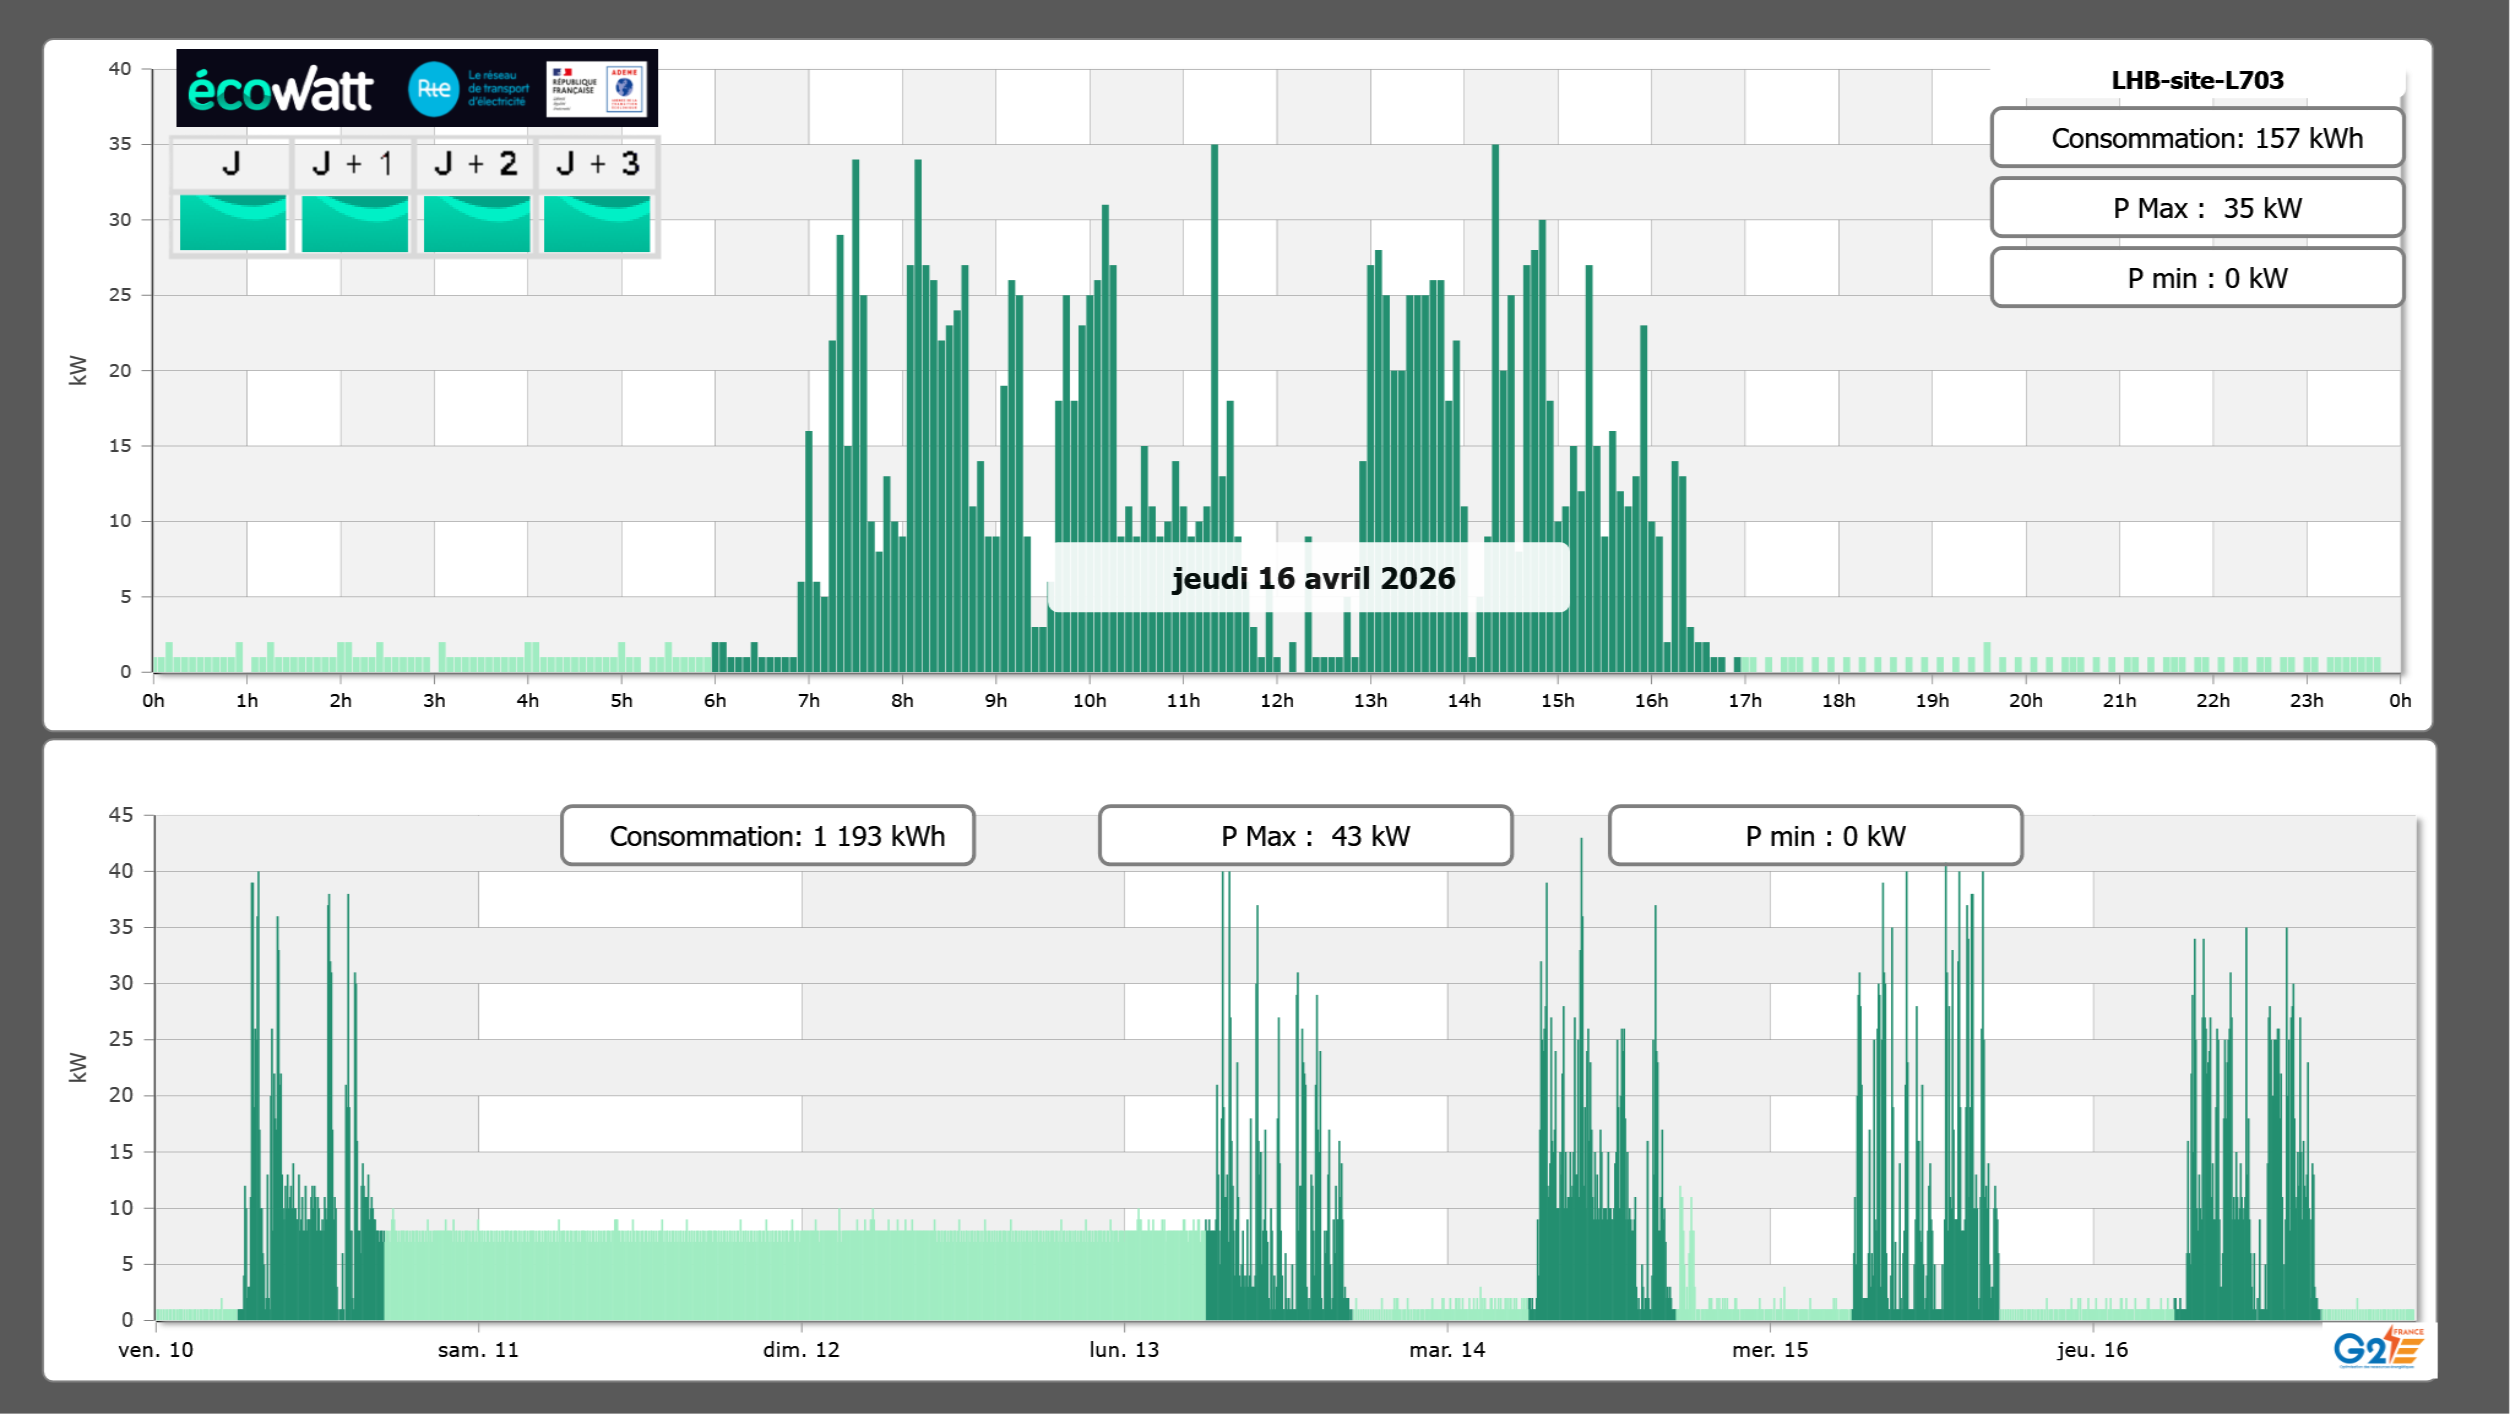Click the Consommation: 1 193 kWh box

pos(767,836)
